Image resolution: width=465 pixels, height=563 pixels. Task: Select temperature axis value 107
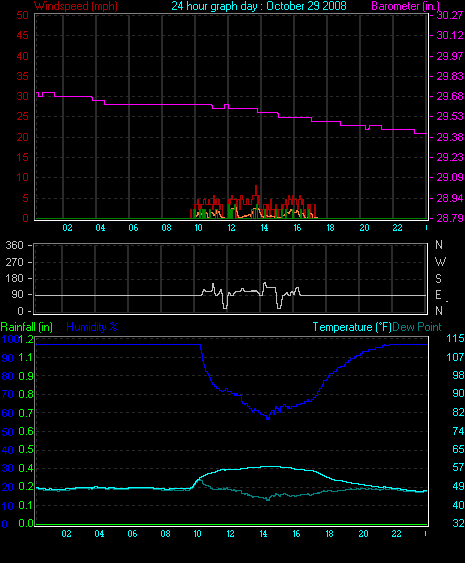455,357
